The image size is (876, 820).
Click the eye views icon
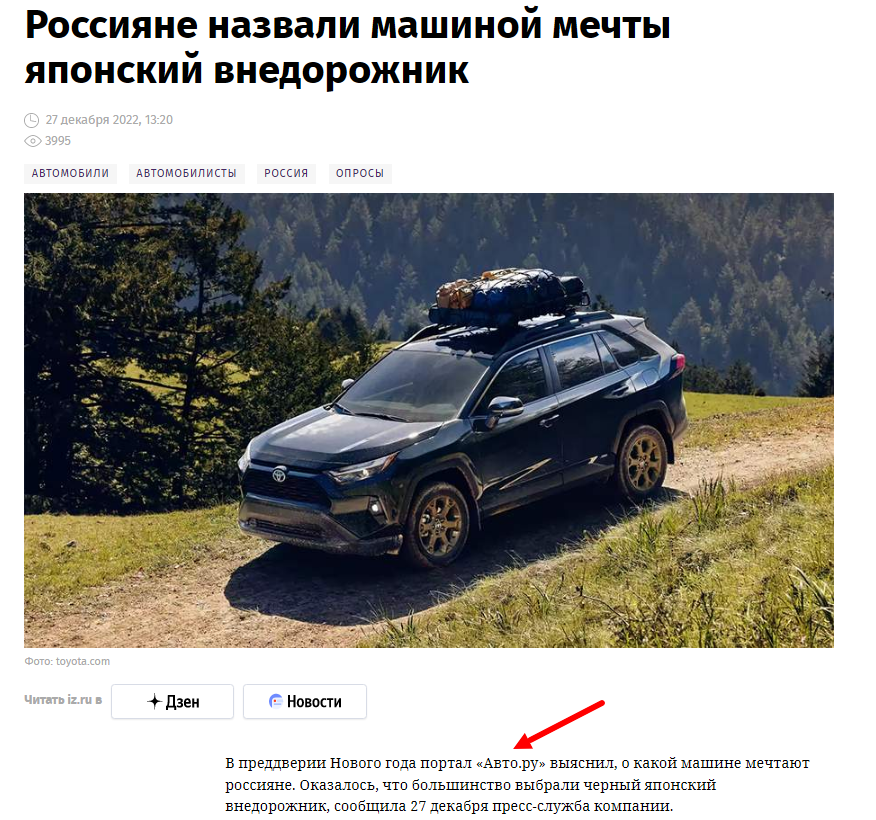[x=32, y=141]
